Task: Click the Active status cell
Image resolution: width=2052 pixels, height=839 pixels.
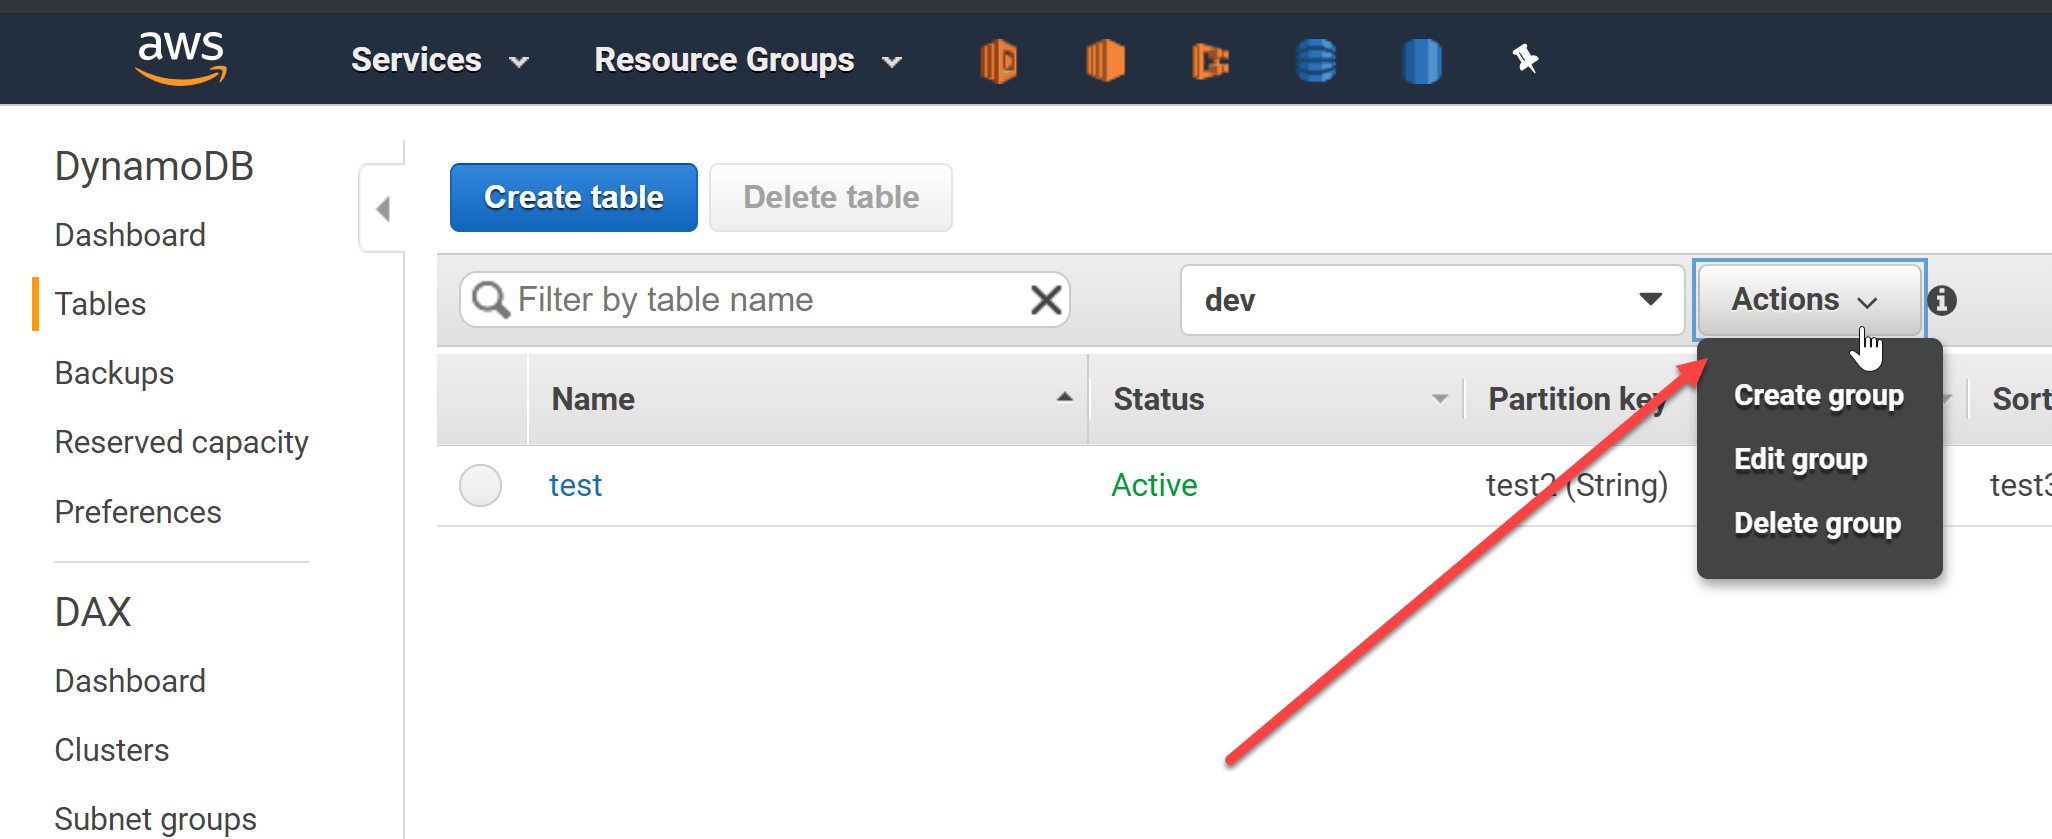Action: [1154, 485]
